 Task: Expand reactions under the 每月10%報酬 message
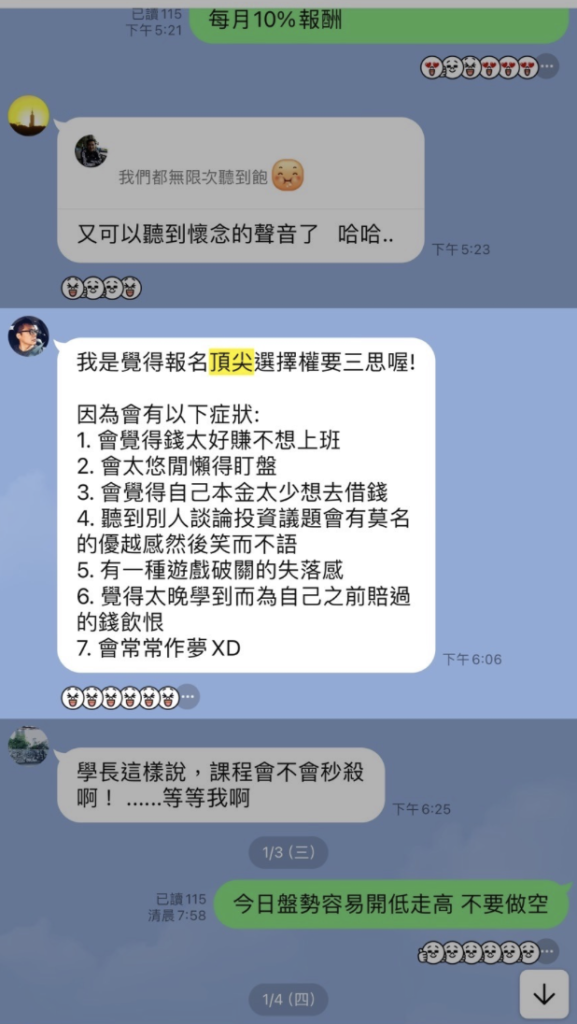pyautogui.click(x=549, y=67)
